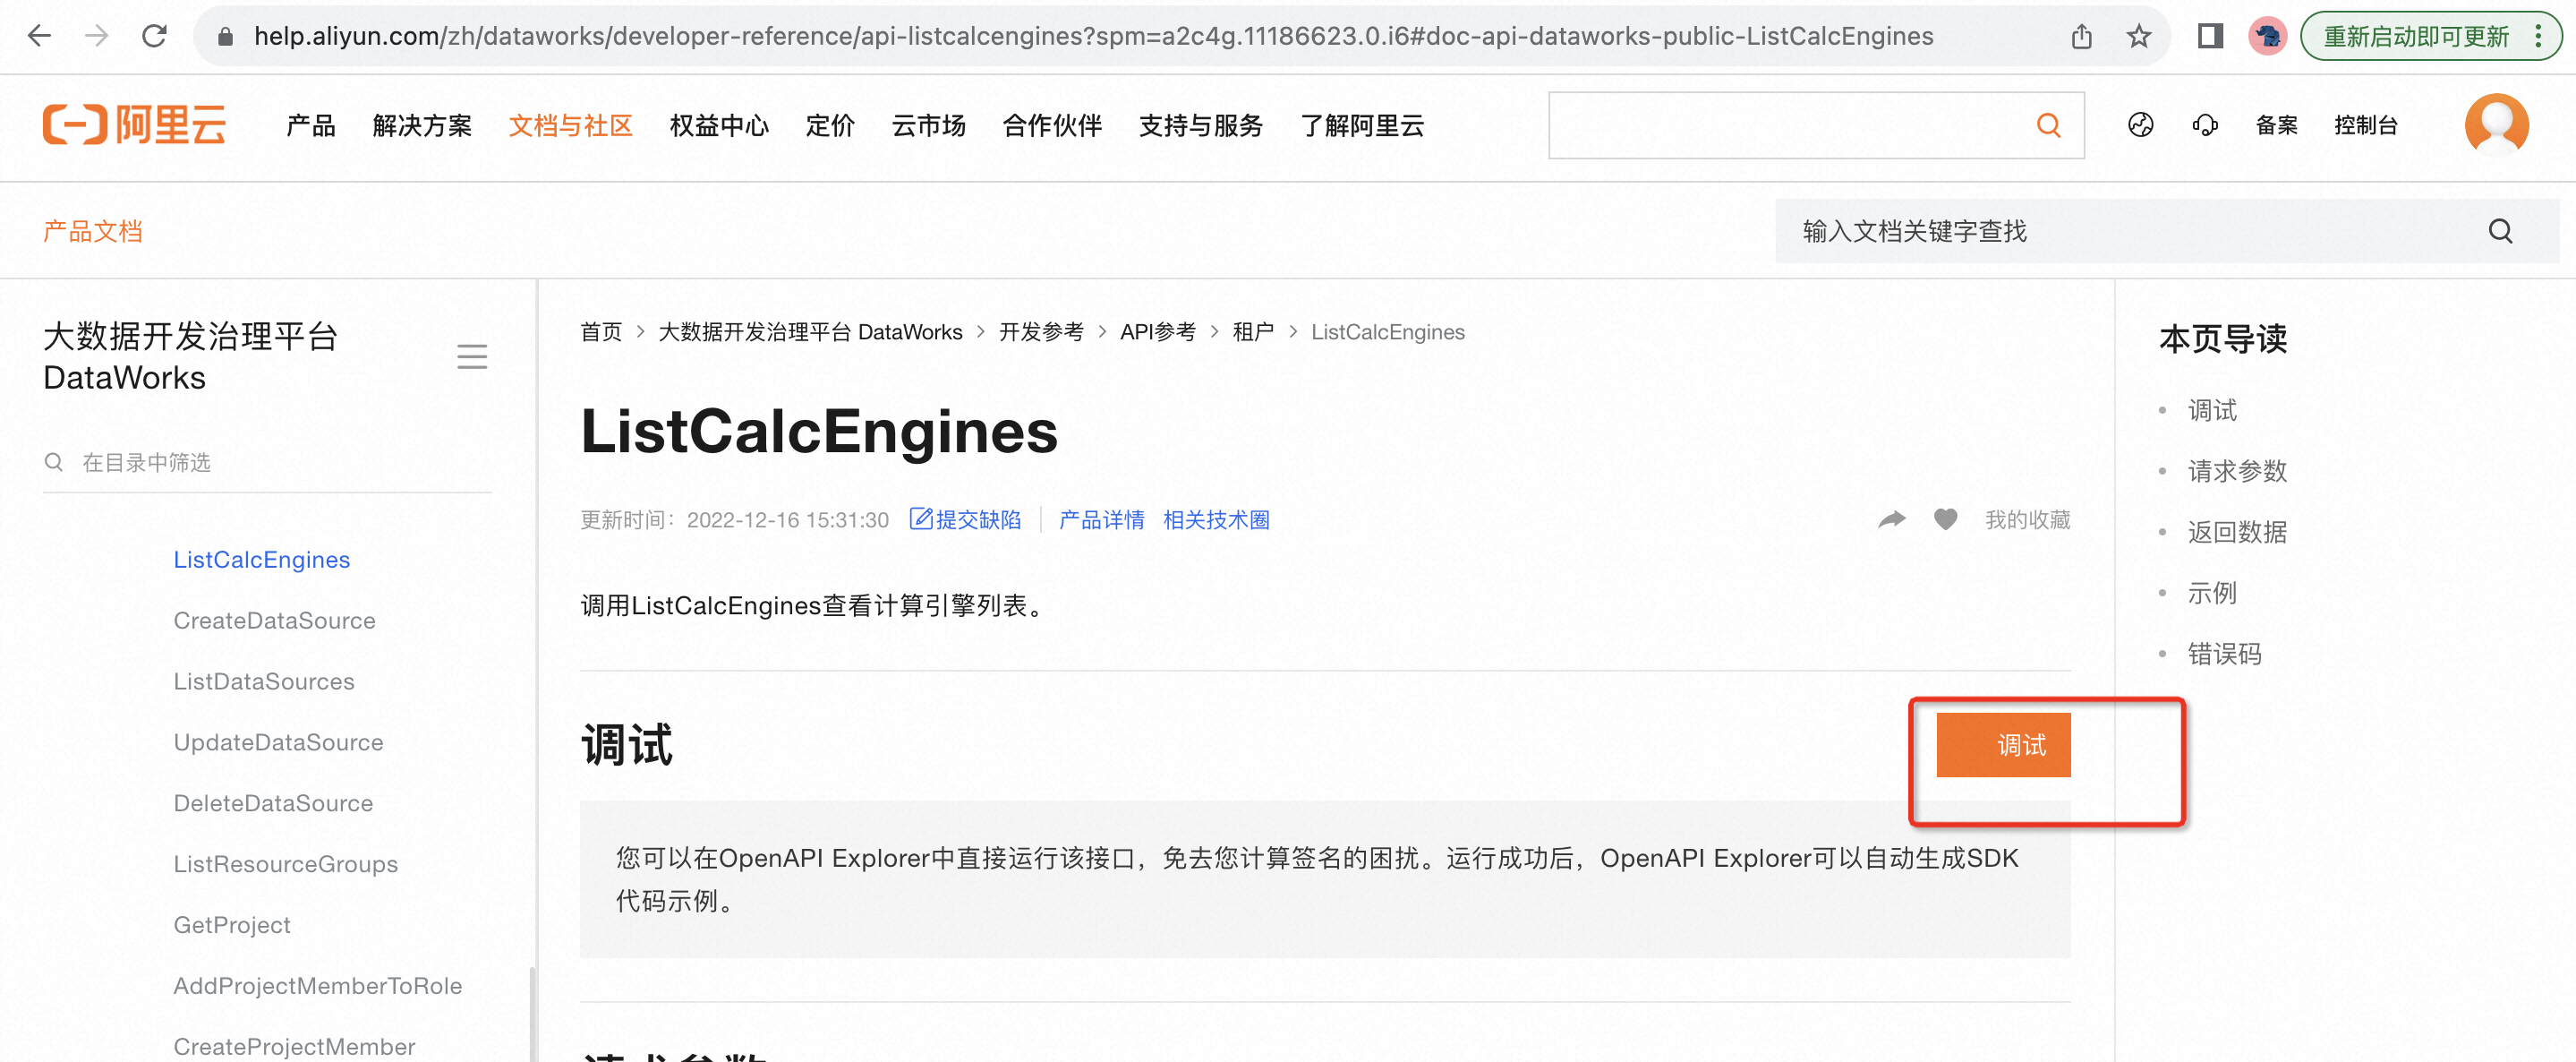Select ListDataSources in the sidebar
Image resolution: width=2576 pixels, height=1062 pixels.
[264, 681]
